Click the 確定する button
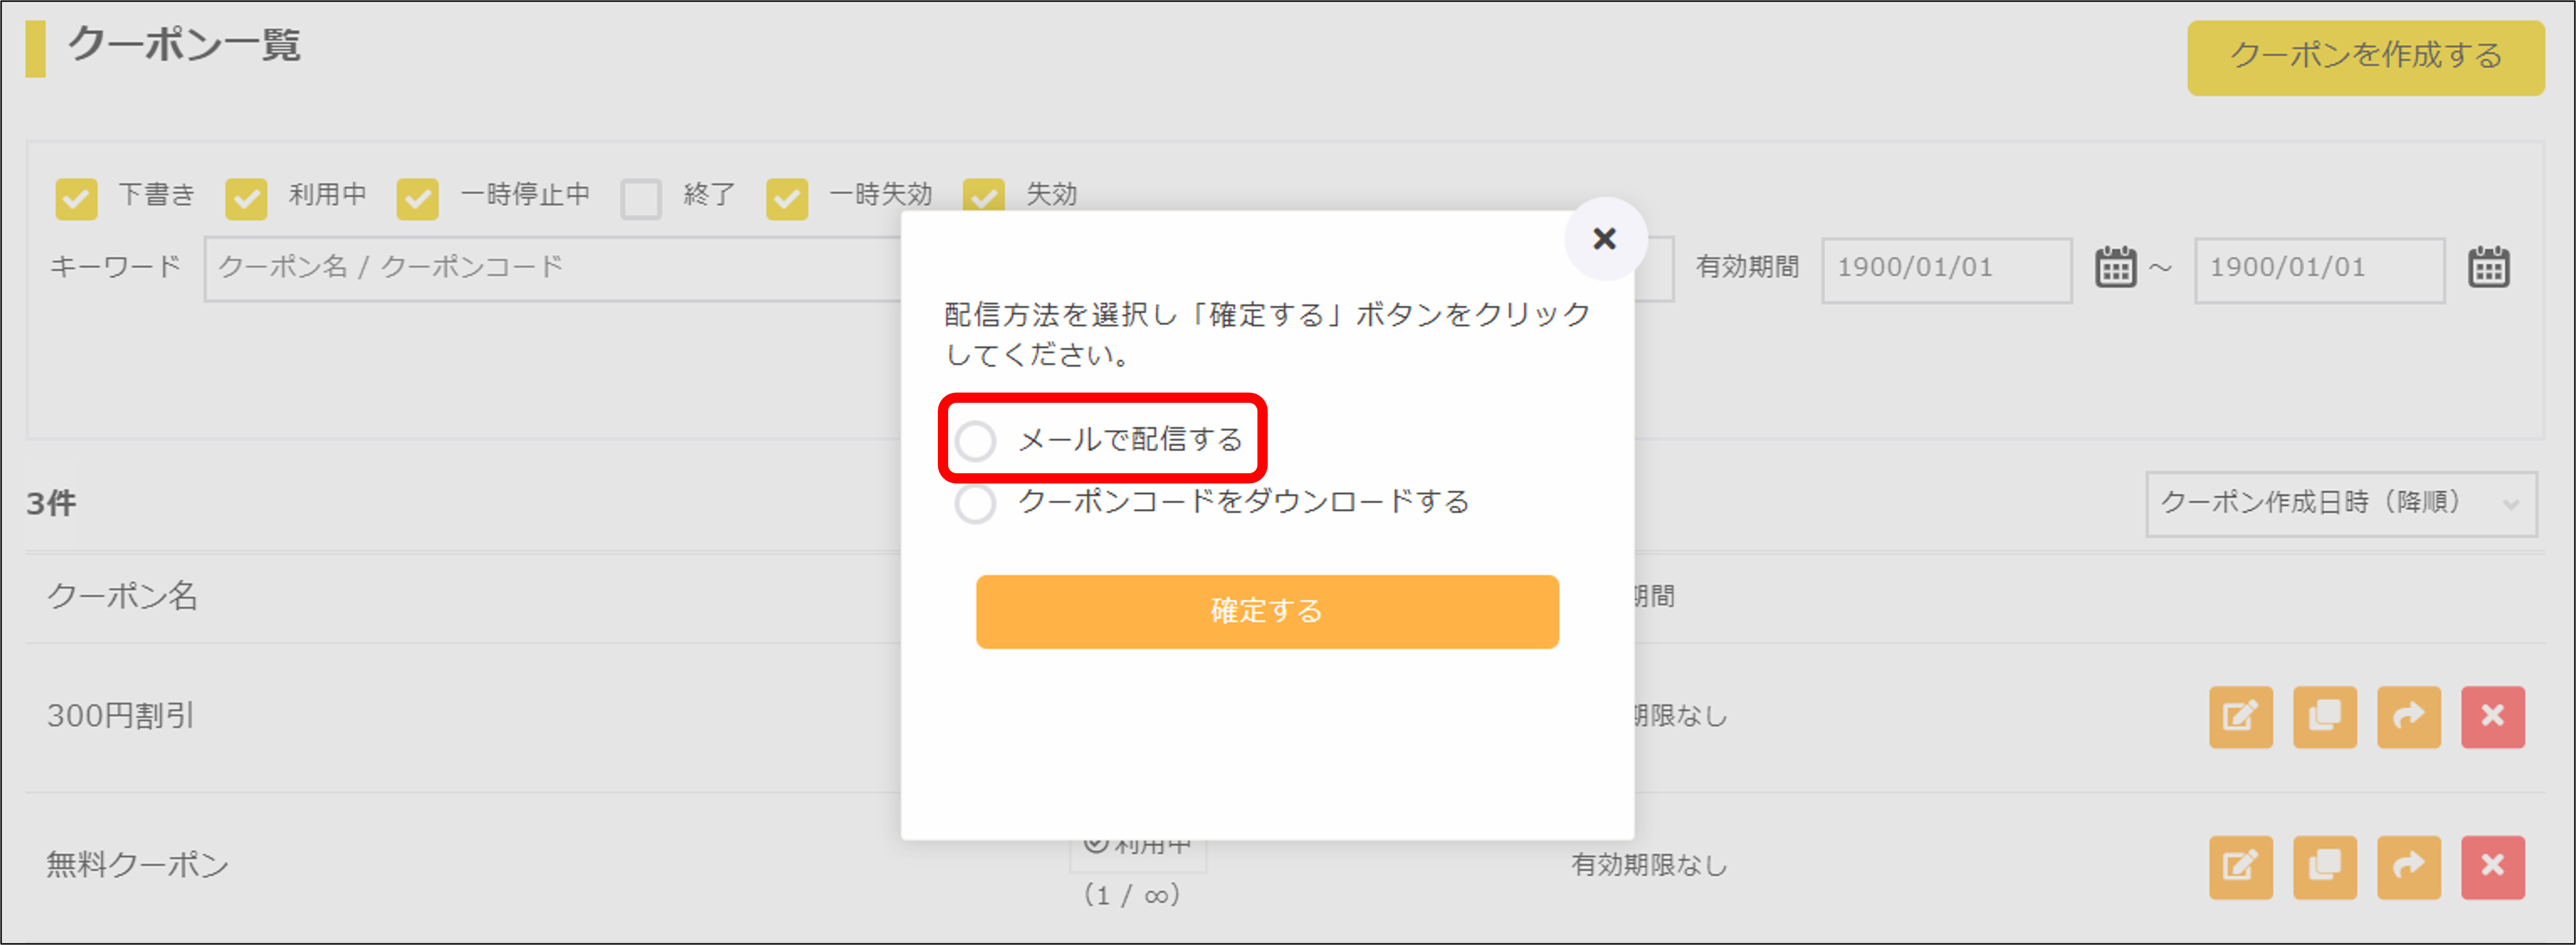 coord(1267,611)
